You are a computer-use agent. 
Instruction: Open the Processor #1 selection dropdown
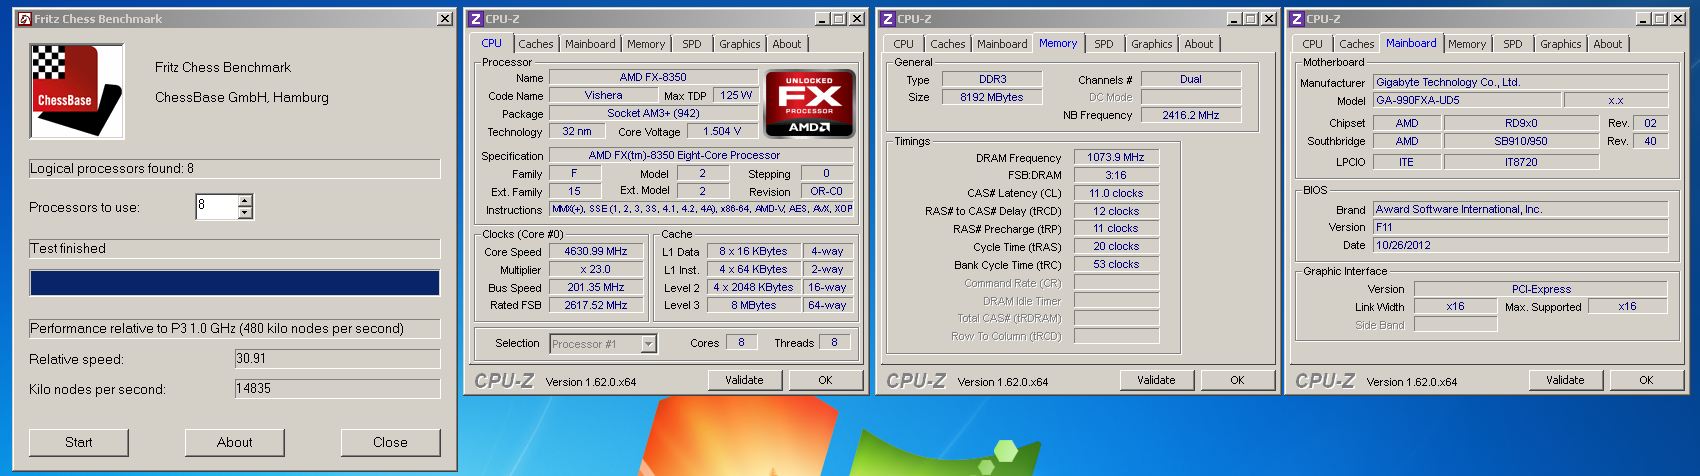click(648, 344)
